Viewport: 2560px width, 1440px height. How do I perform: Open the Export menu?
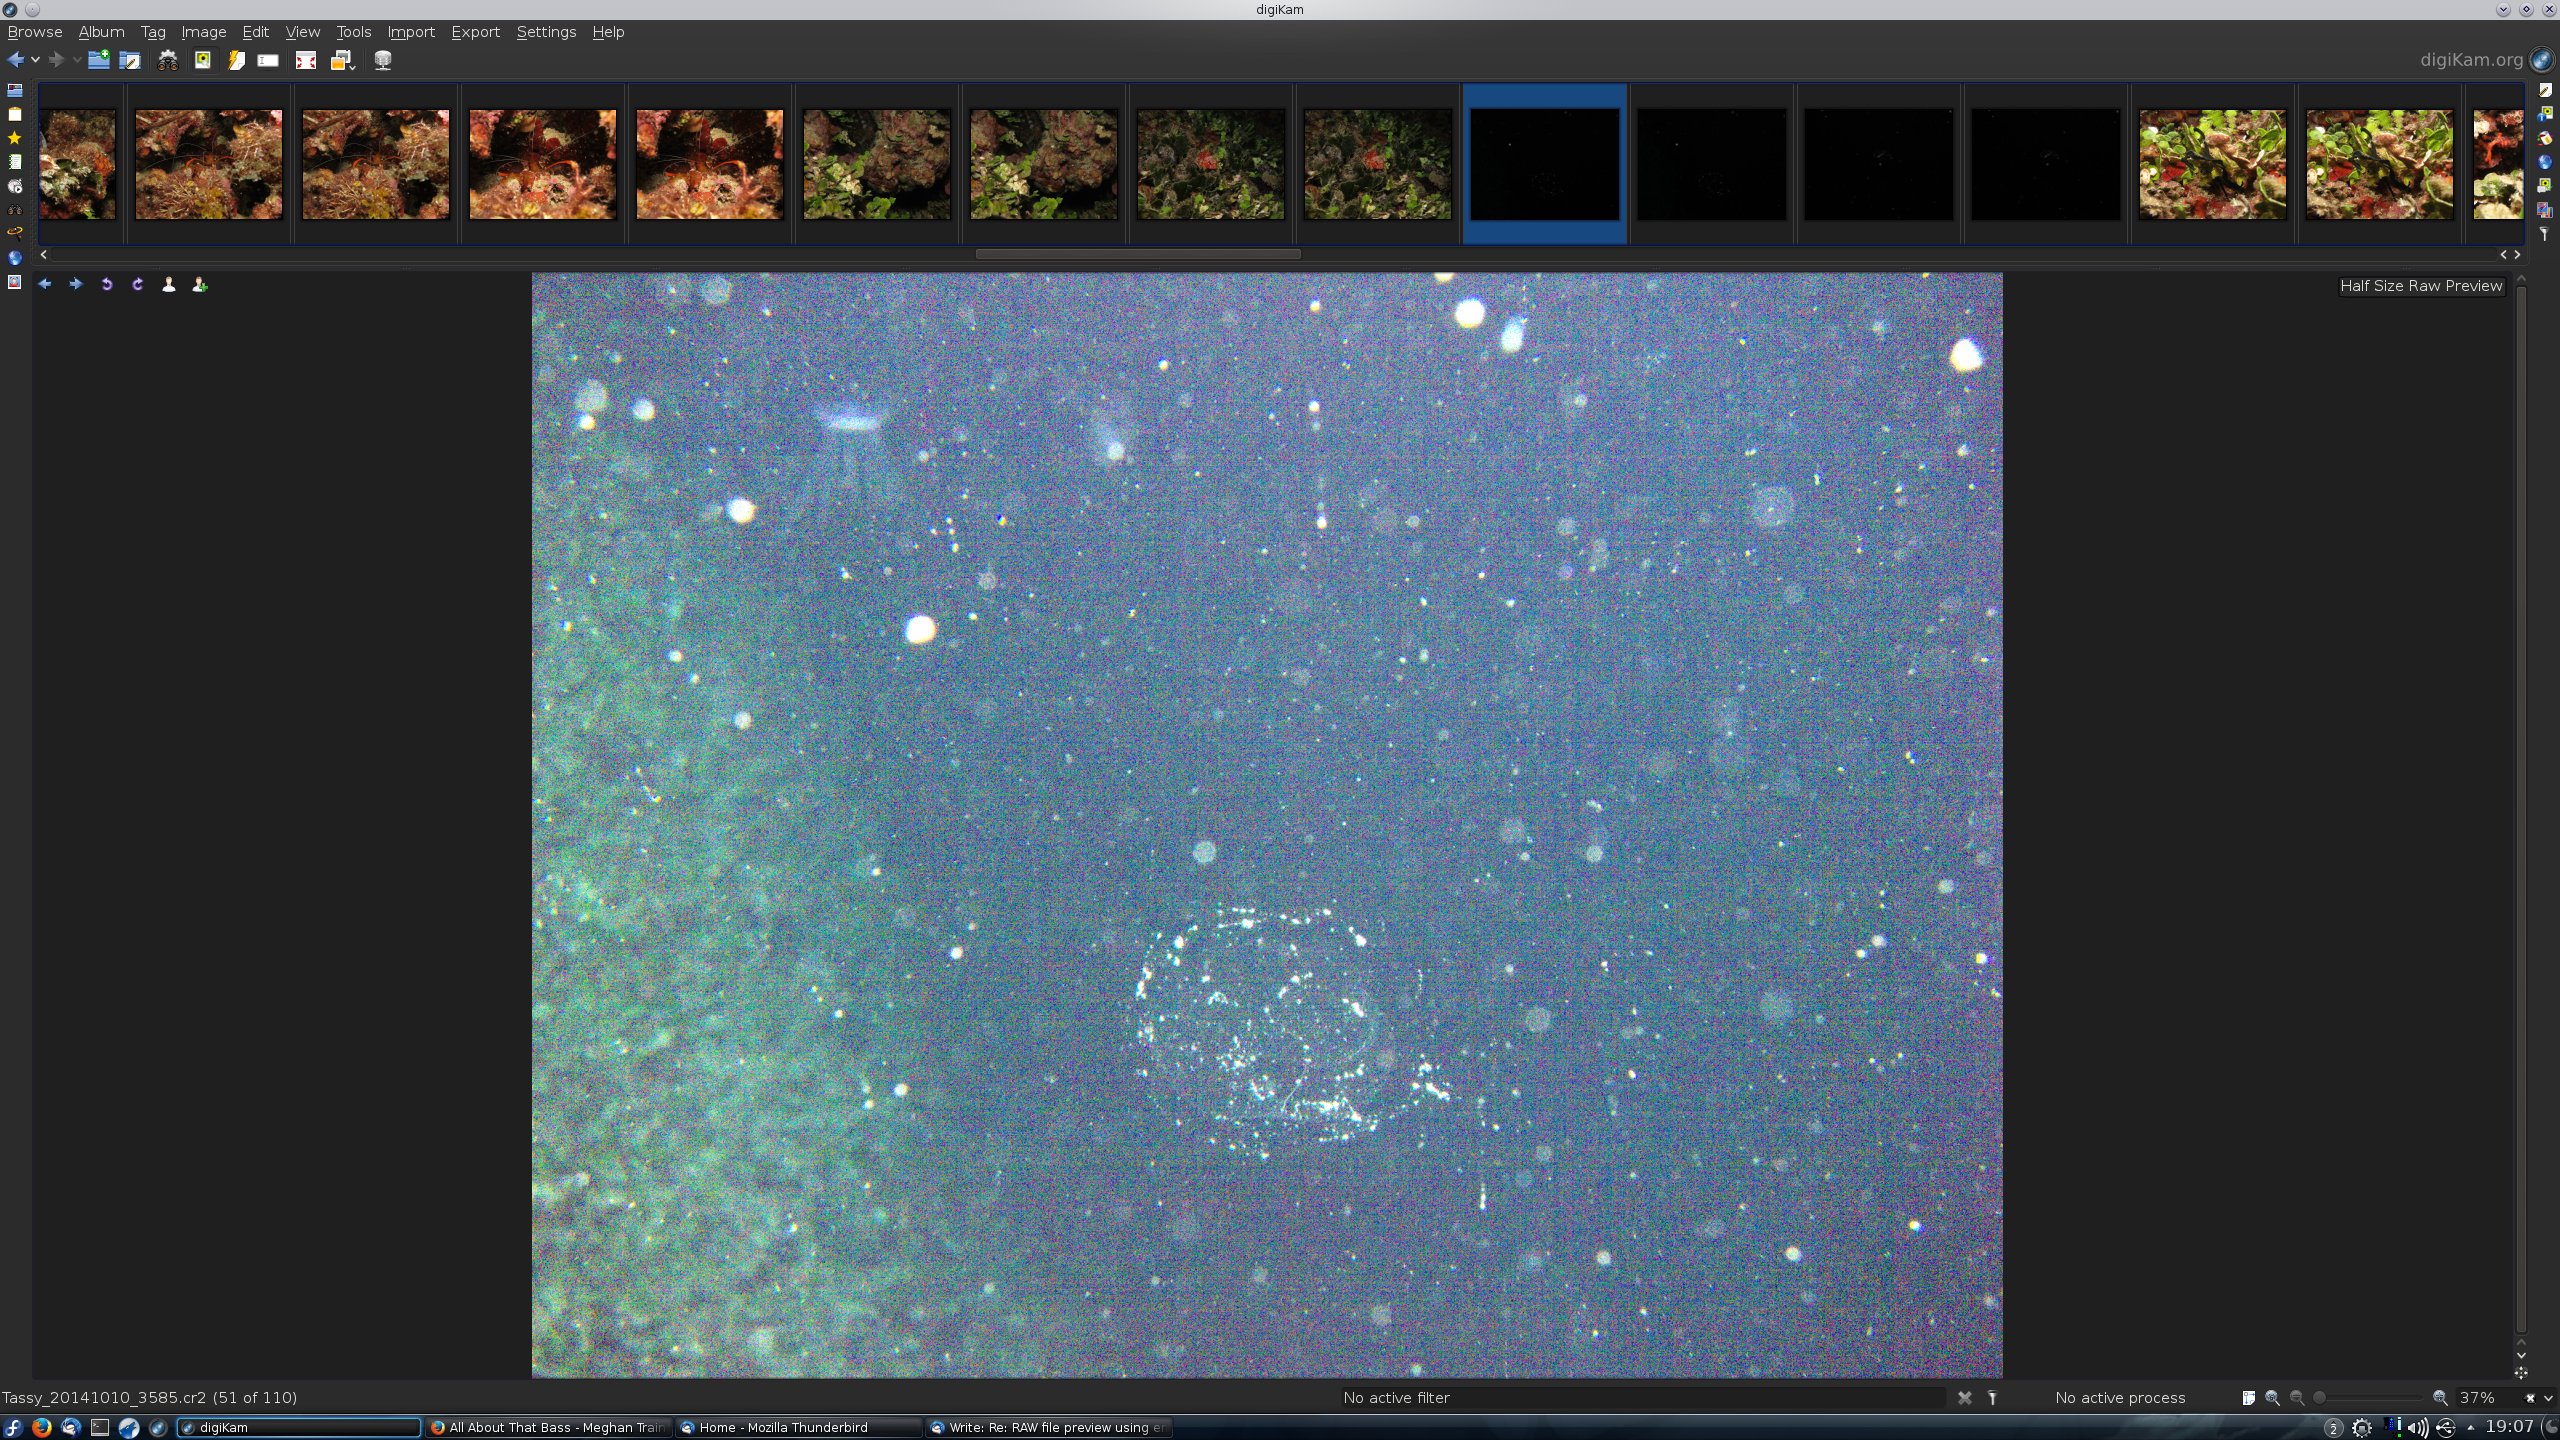click(x=475, y=32)
